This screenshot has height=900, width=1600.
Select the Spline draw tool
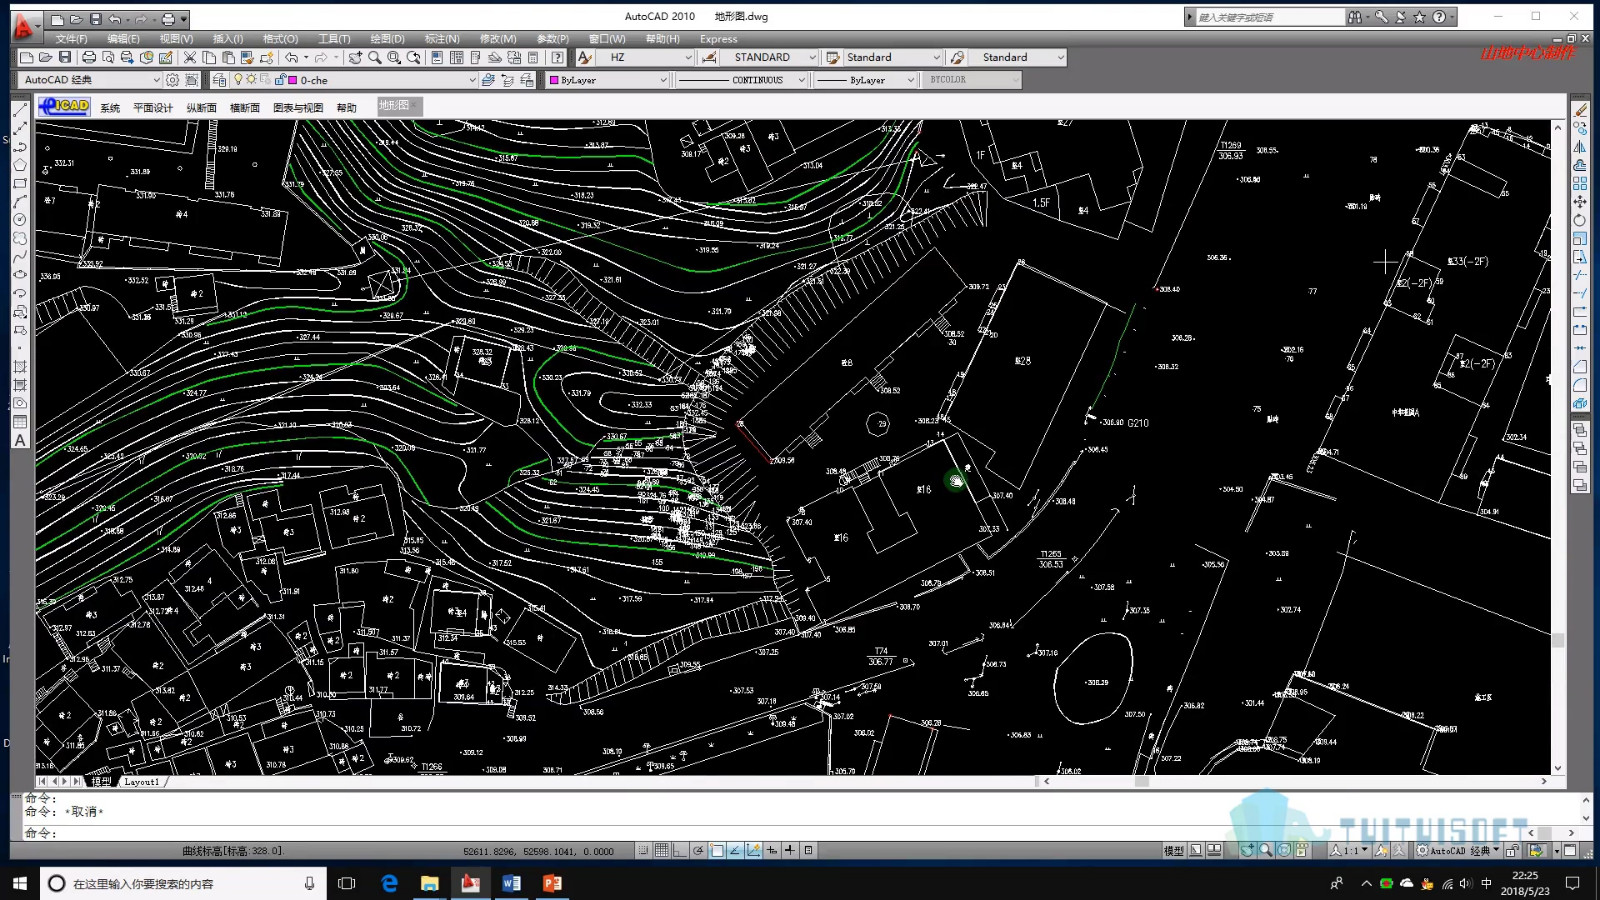(19, 257)
